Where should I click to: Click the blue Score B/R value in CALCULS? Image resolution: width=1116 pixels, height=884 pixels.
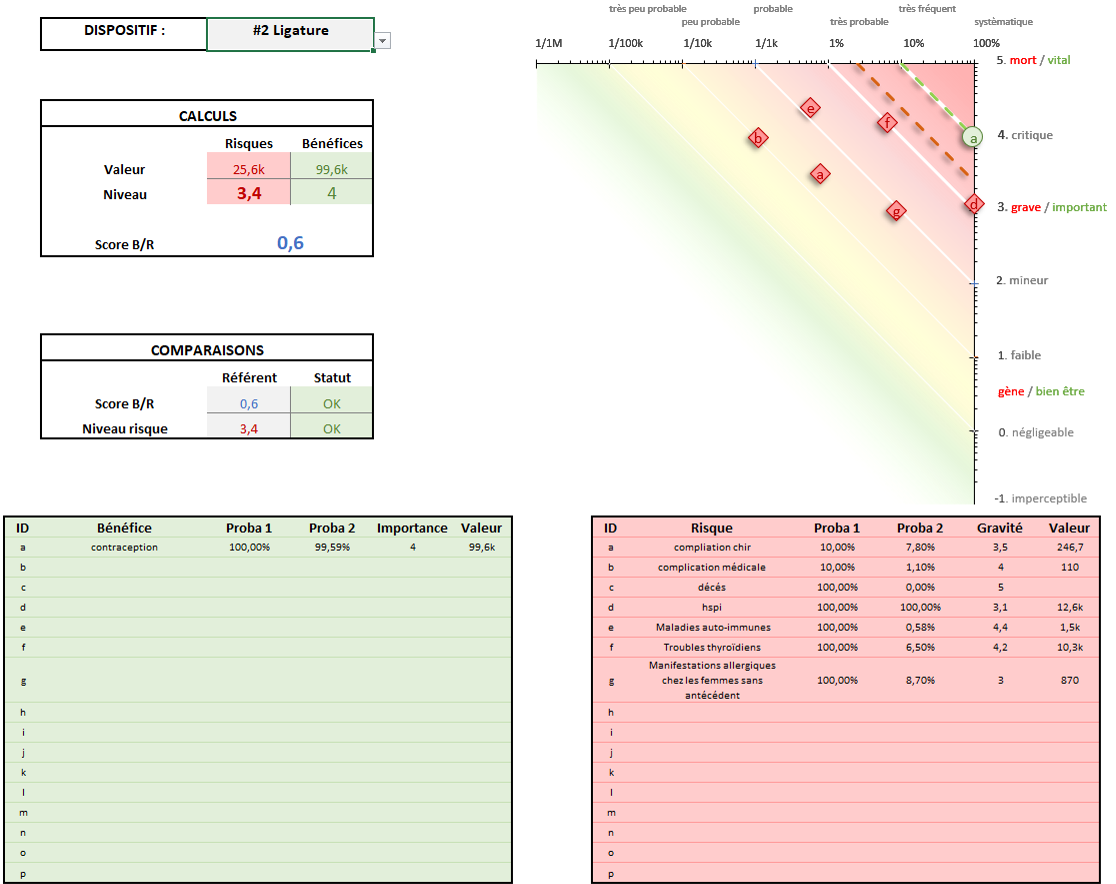tap(290, 243)
